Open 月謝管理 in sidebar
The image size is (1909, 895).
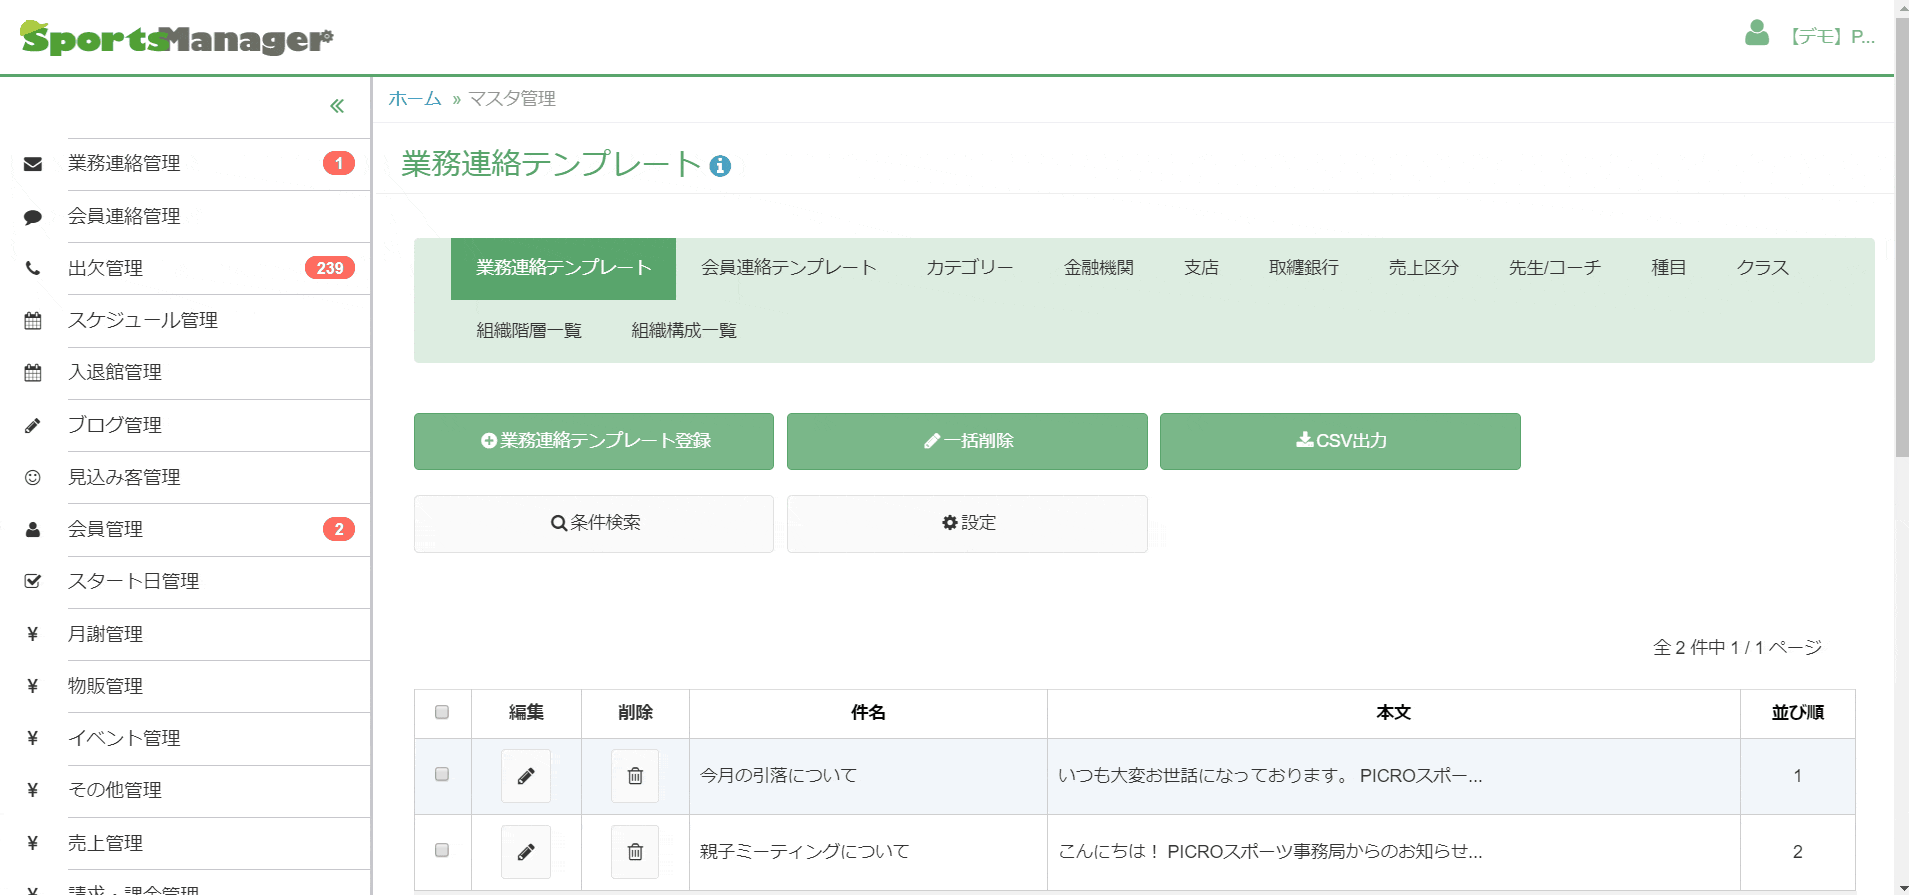pyautogui.click(x=105, y=634)
